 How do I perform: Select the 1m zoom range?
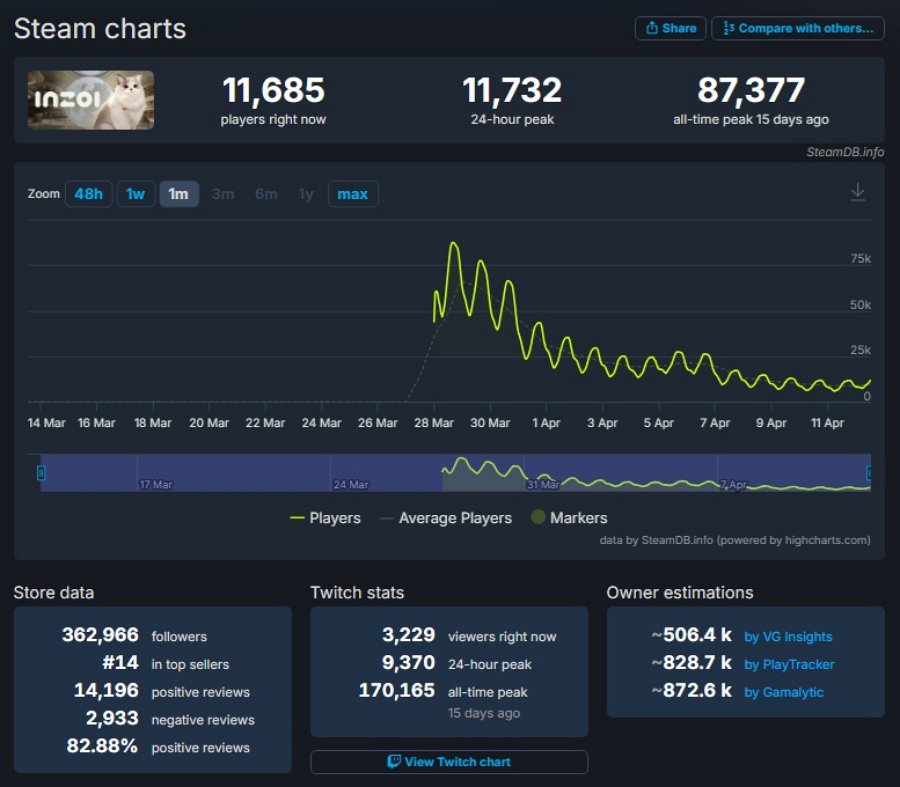[179, 194]
